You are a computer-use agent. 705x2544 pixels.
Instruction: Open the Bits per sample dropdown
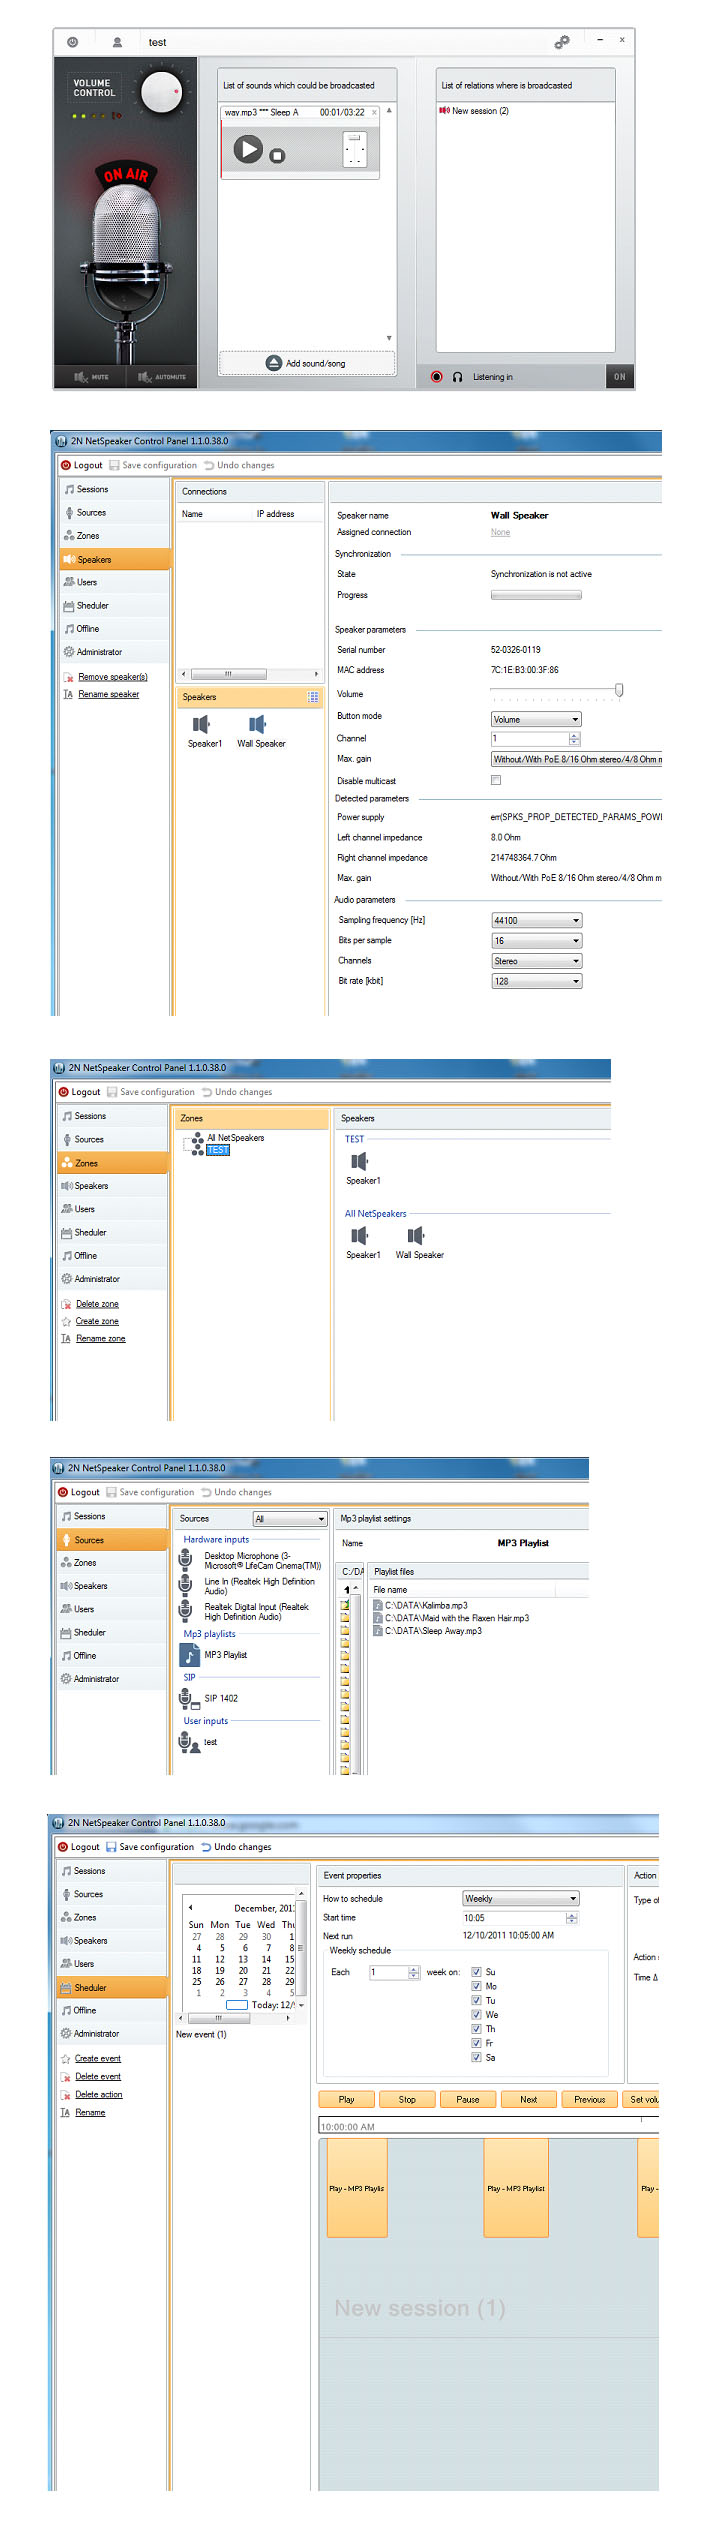[x=536, y=941]
